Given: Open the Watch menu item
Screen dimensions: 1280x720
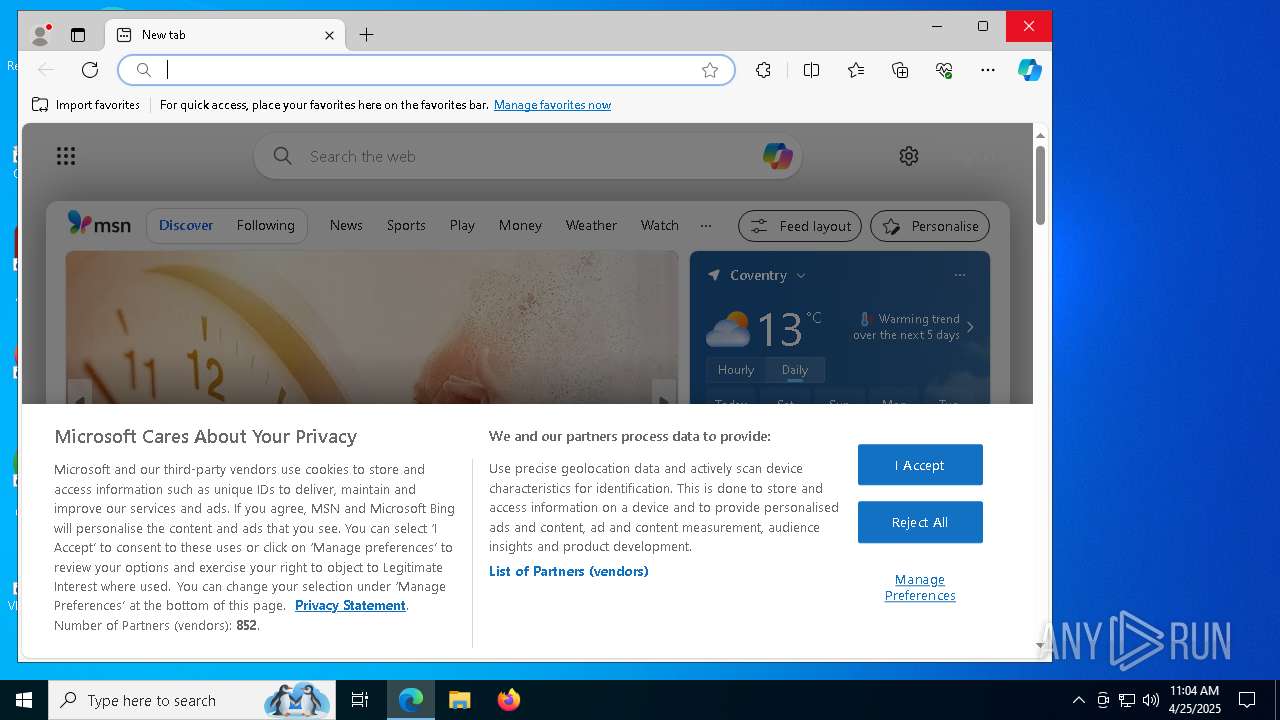Looking at the screenshot, I should pos(660,225).
